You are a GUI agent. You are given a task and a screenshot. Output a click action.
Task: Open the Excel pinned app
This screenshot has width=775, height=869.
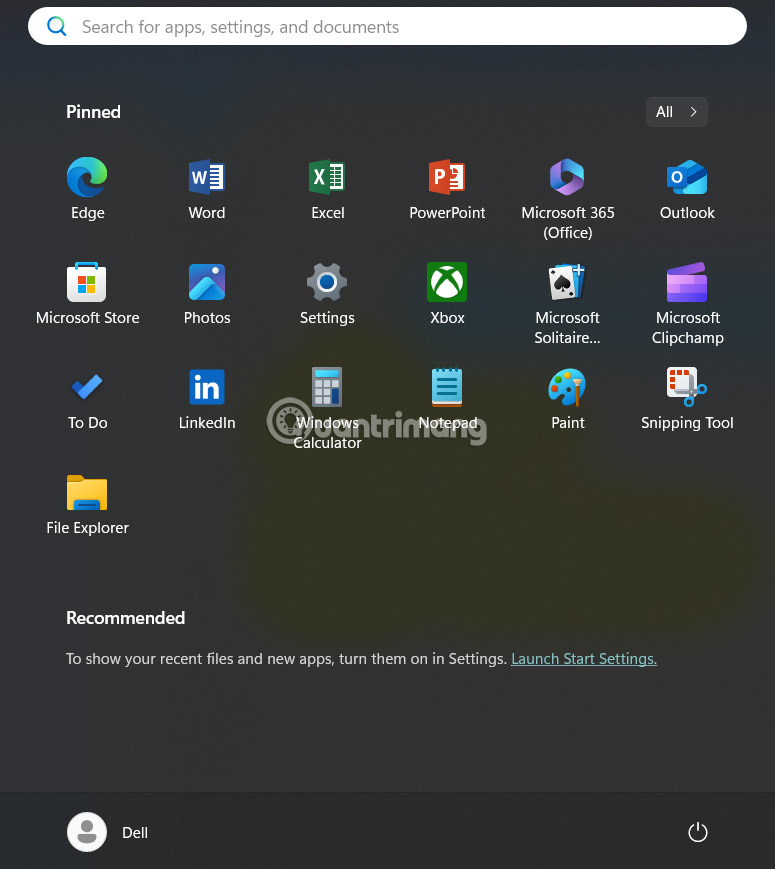tap(327, 177)
